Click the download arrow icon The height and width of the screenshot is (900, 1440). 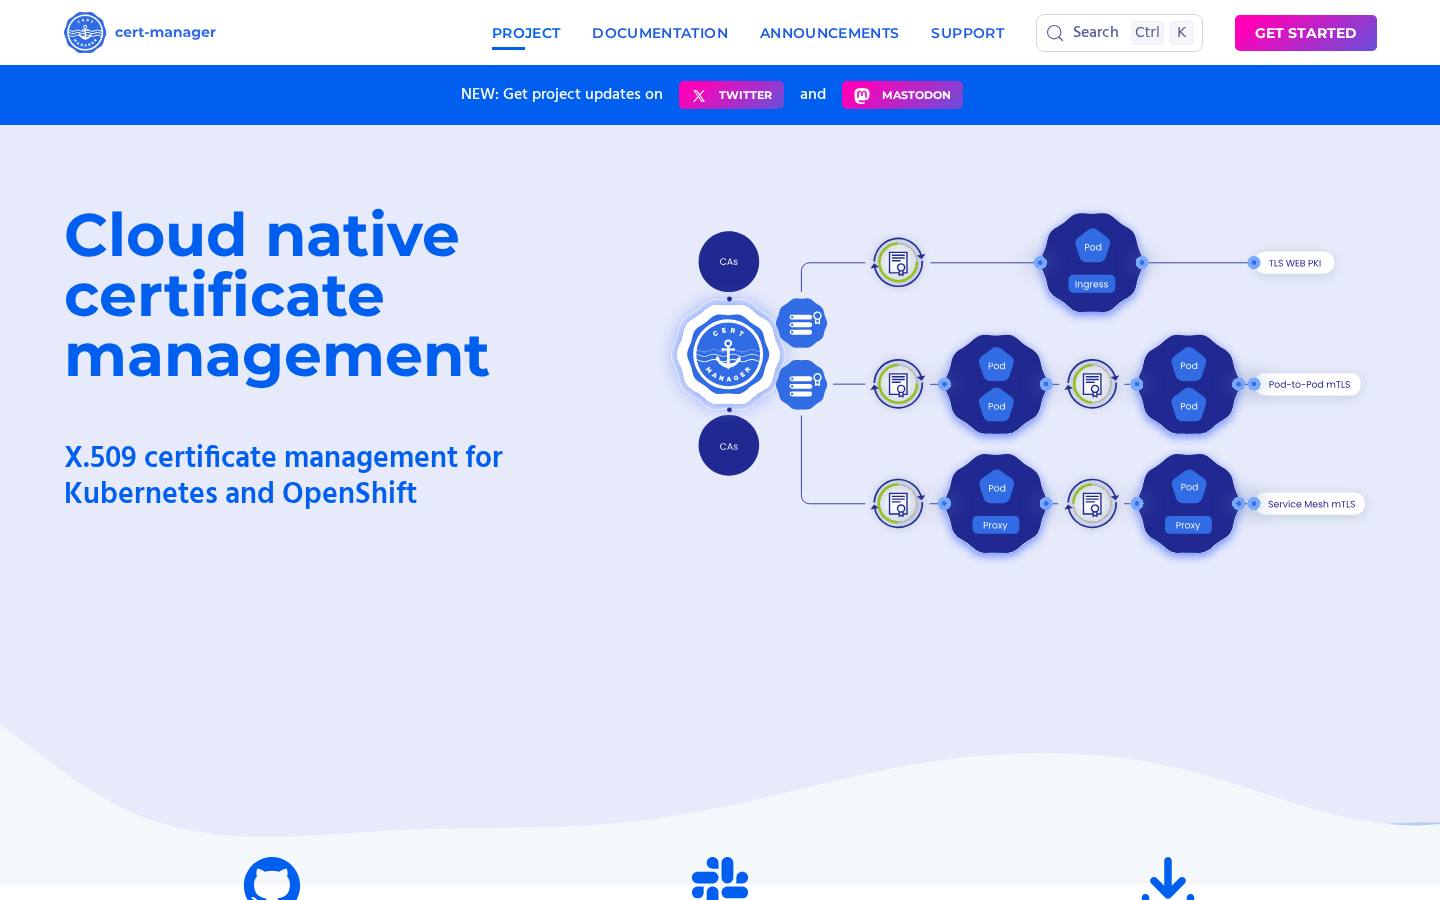(1168, 878)
